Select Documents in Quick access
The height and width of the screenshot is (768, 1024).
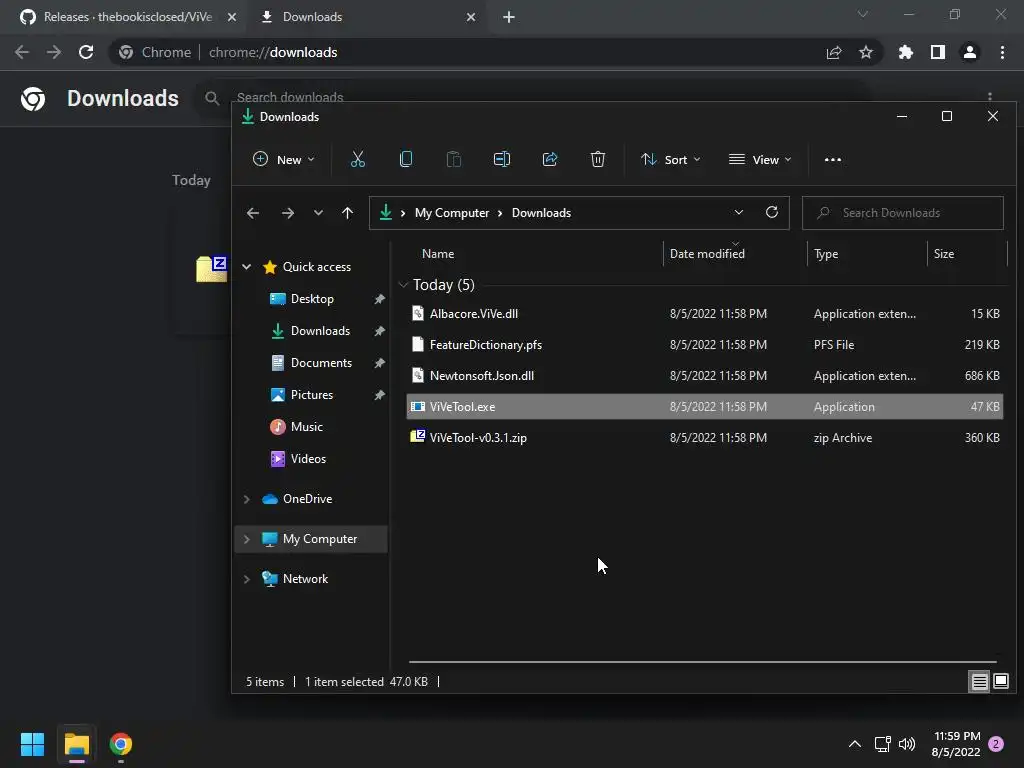(x=321, y=362)
